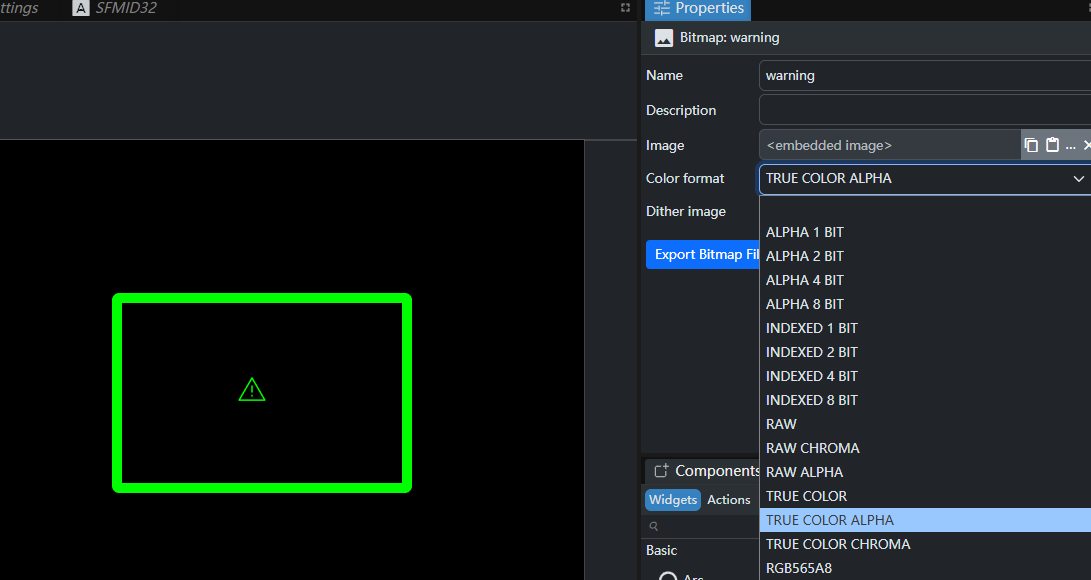Clear the embedded image with the X icon
1091x580 pixels.
[x=1086, y=145]
